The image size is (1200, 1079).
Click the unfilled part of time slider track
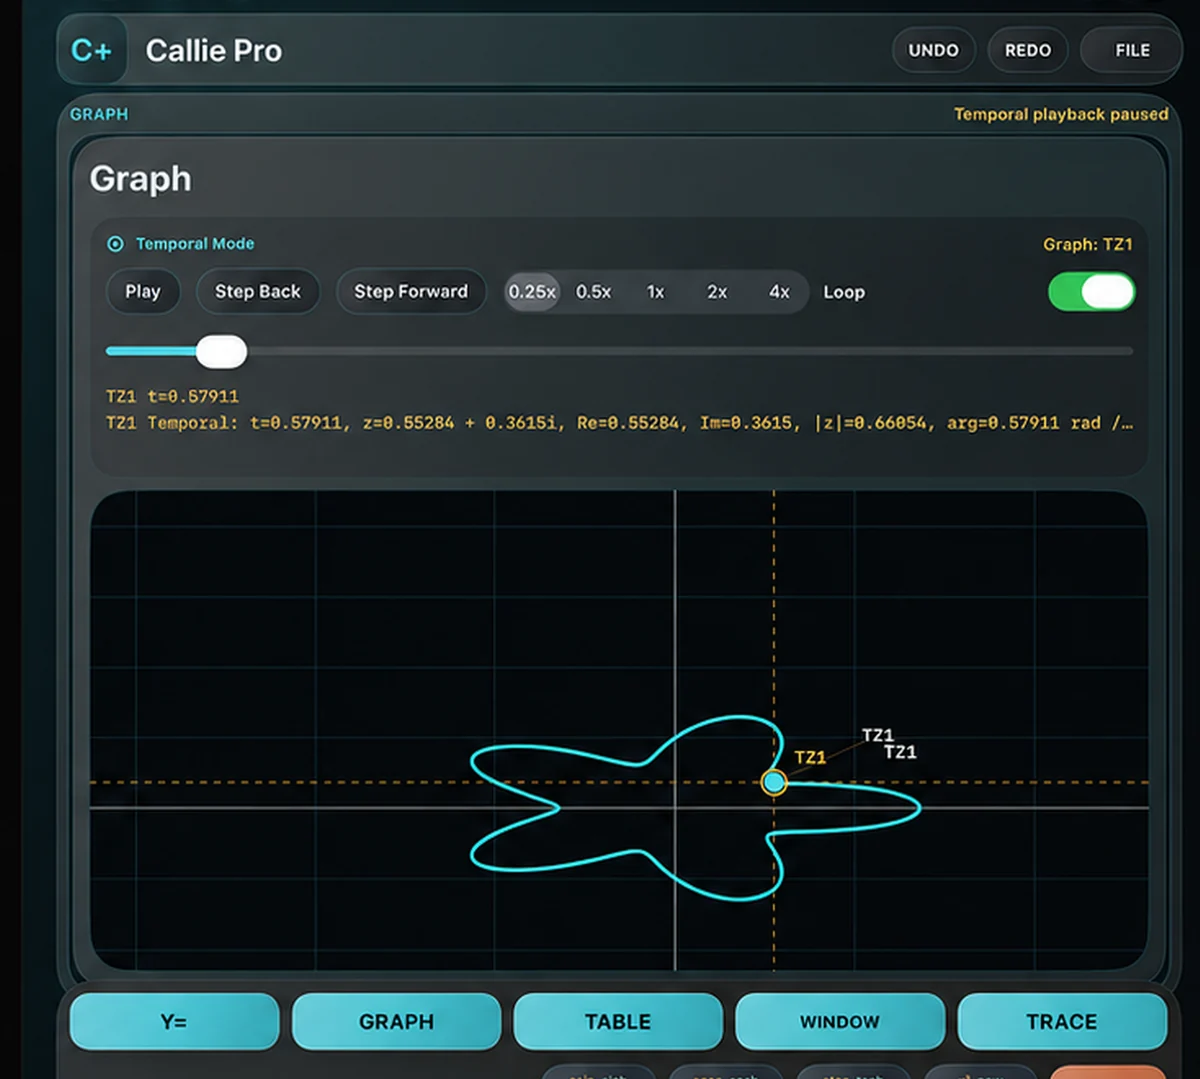690,351
